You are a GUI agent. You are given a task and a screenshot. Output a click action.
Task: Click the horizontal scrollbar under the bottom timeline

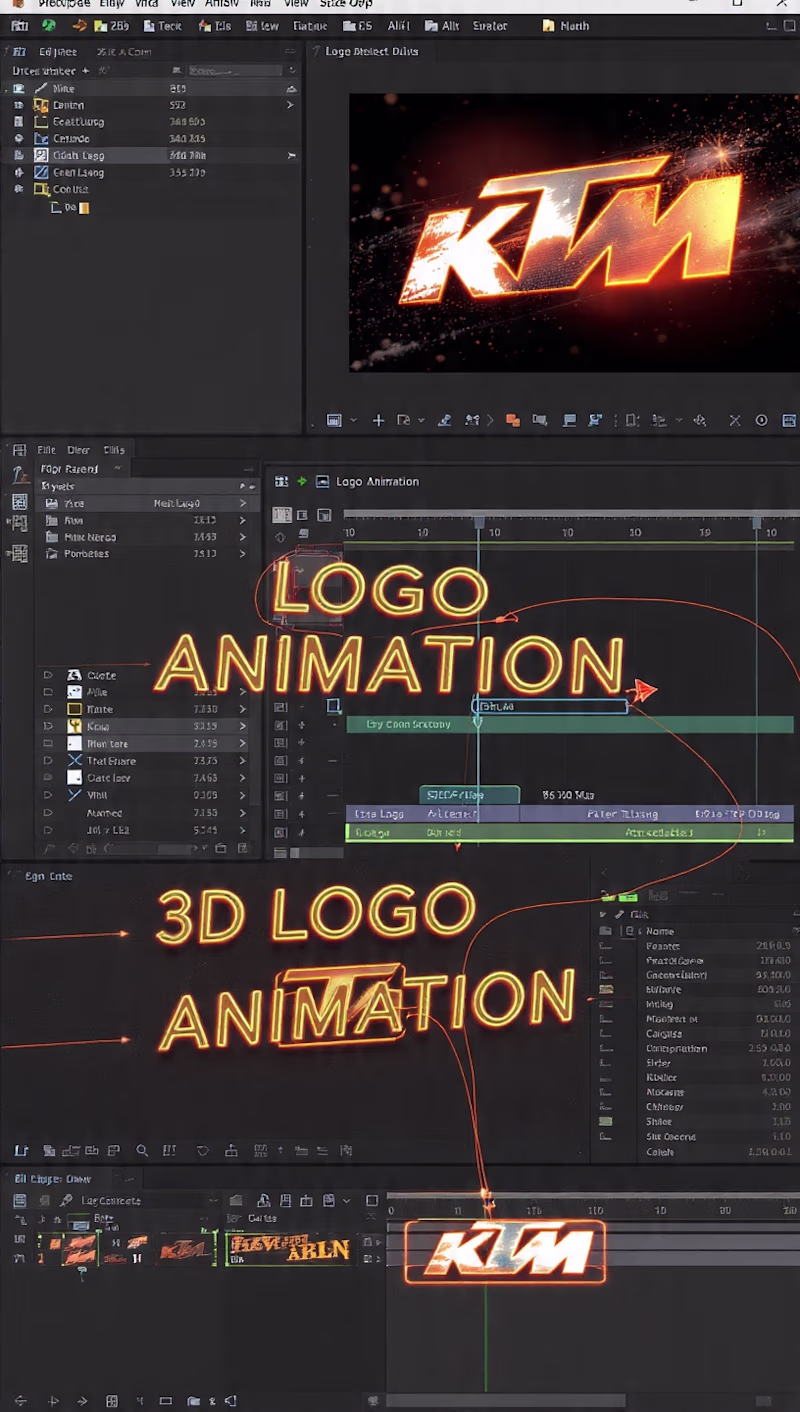pyautogui.click(x=505, y=1401)
